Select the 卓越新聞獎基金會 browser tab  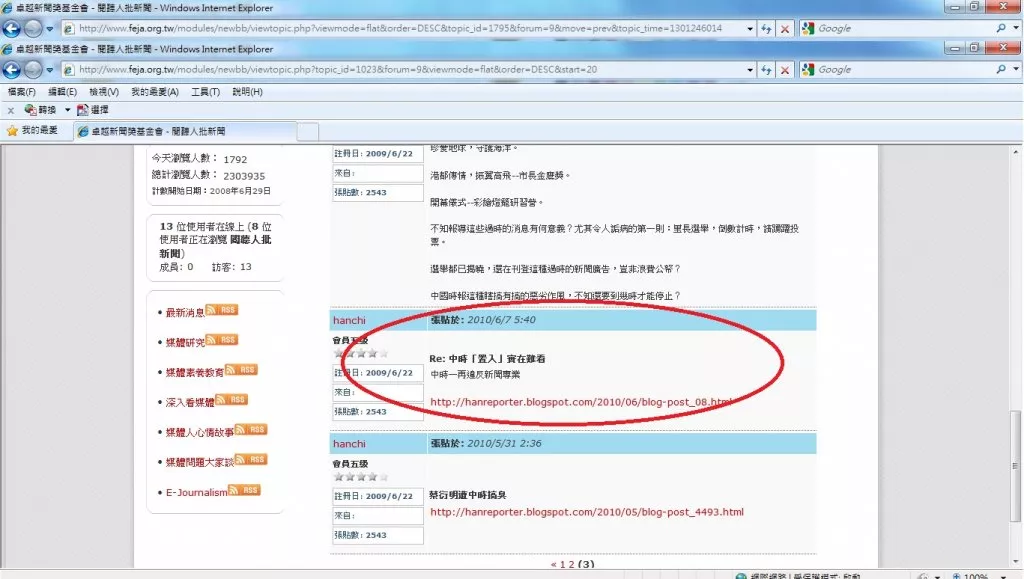click(x=185, y=131)
